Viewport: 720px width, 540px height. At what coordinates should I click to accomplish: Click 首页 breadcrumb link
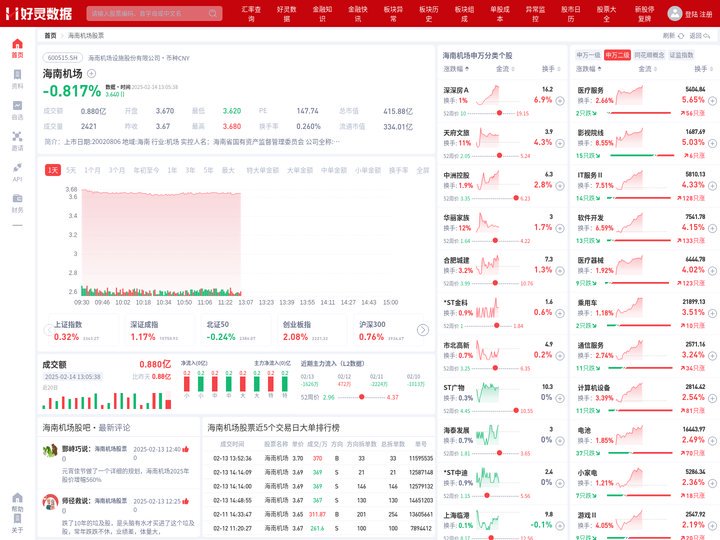[51, 35]
